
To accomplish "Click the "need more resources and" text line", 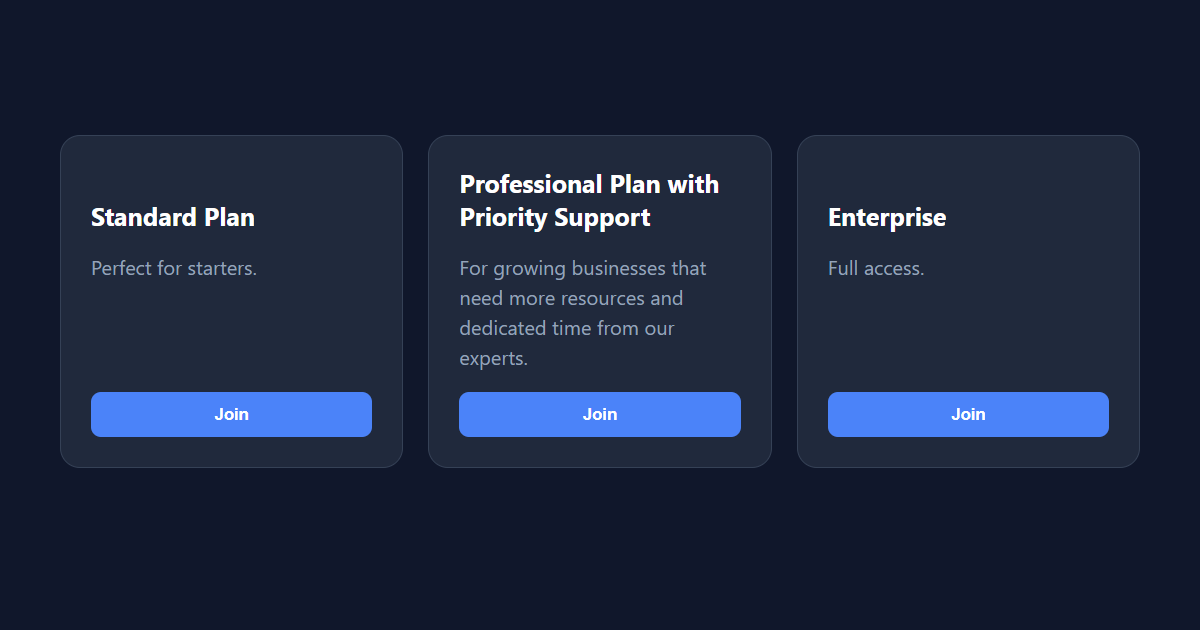I will pos(571,298).
